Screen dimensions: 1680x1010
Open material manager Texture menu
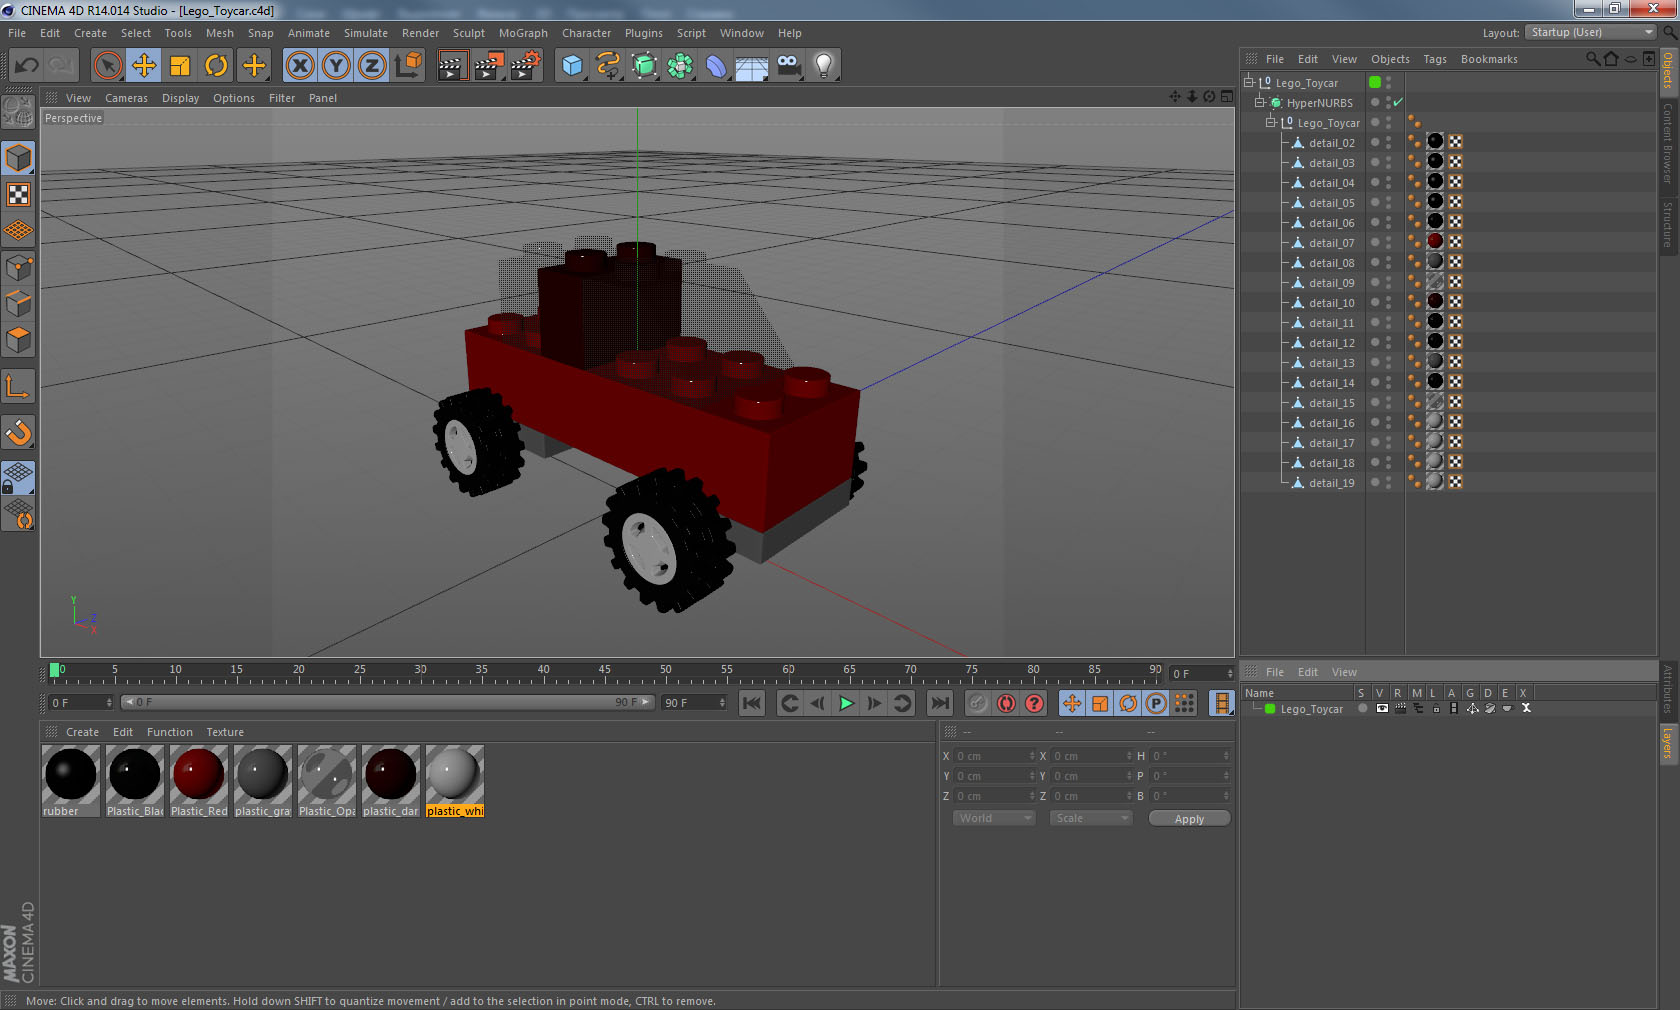pos(225,732)
